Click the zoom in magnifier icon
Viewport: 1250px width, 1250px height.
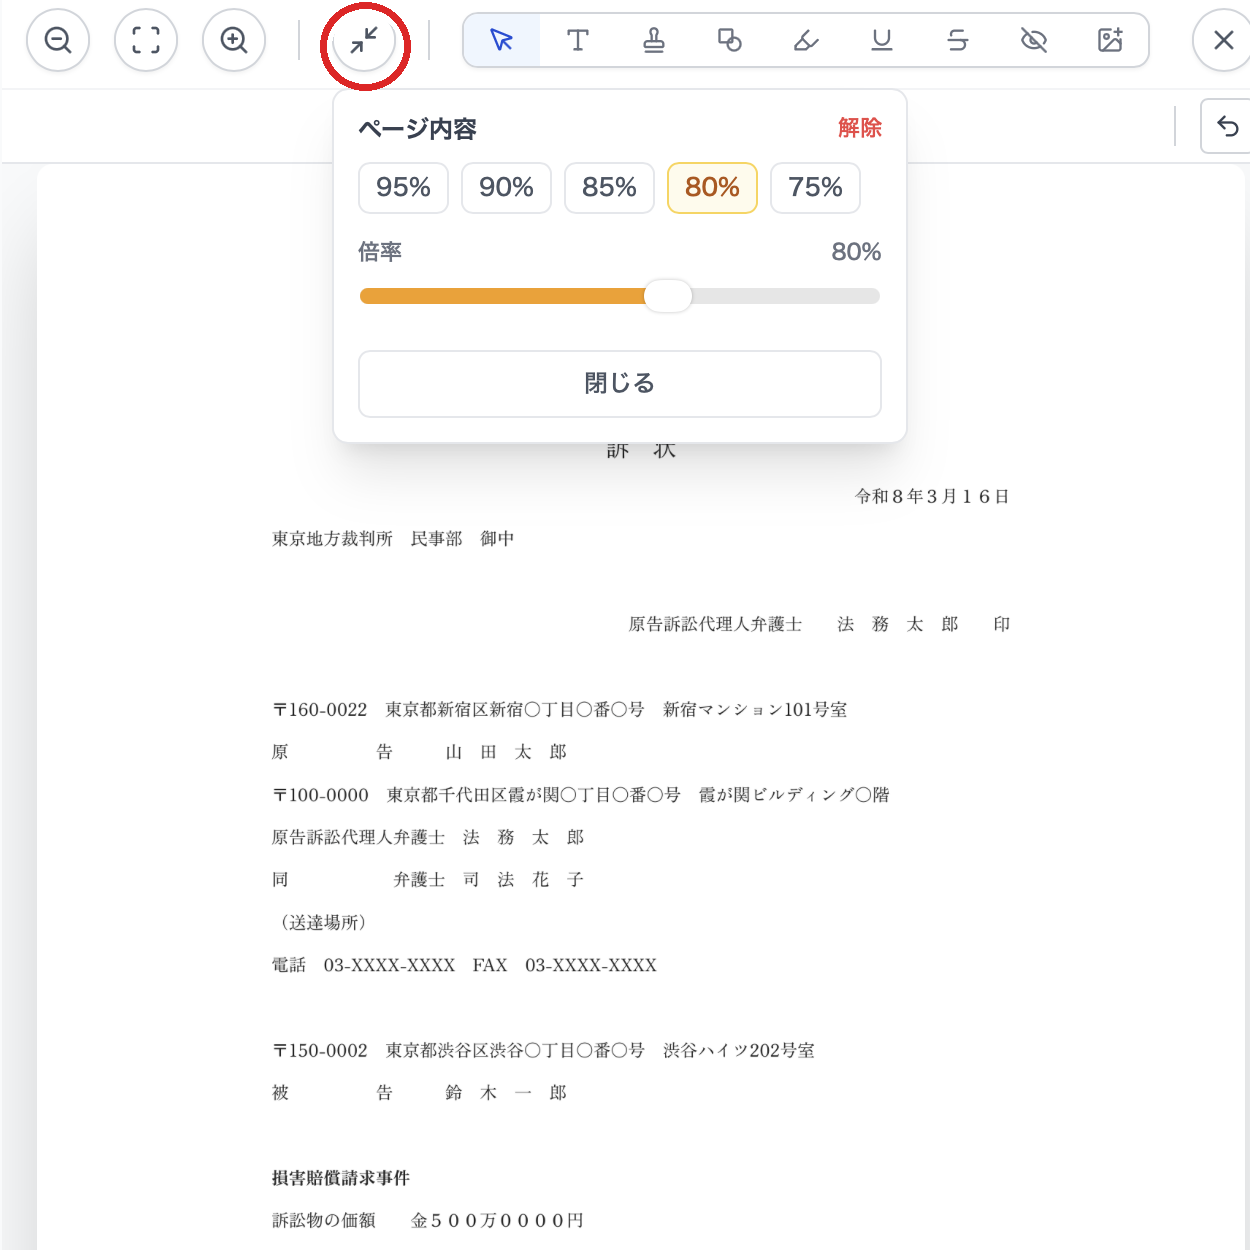pyautogui.click(x=234, y=40)
